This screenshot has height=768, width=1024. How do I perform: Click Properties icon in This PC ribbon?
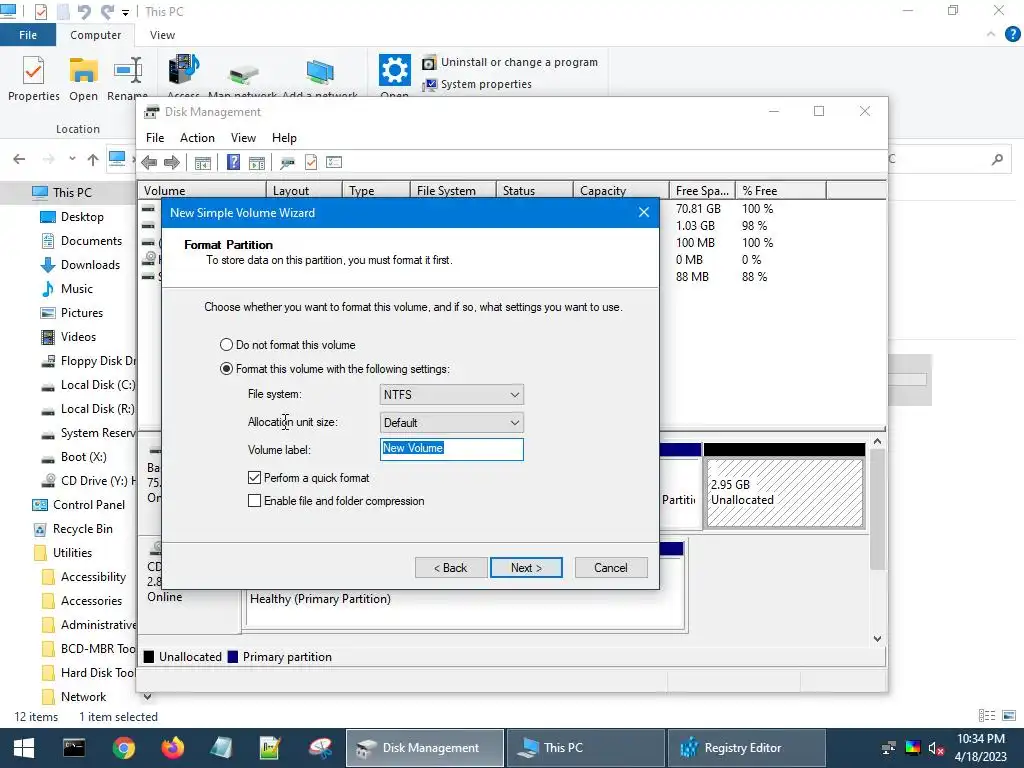click(33, 71)
